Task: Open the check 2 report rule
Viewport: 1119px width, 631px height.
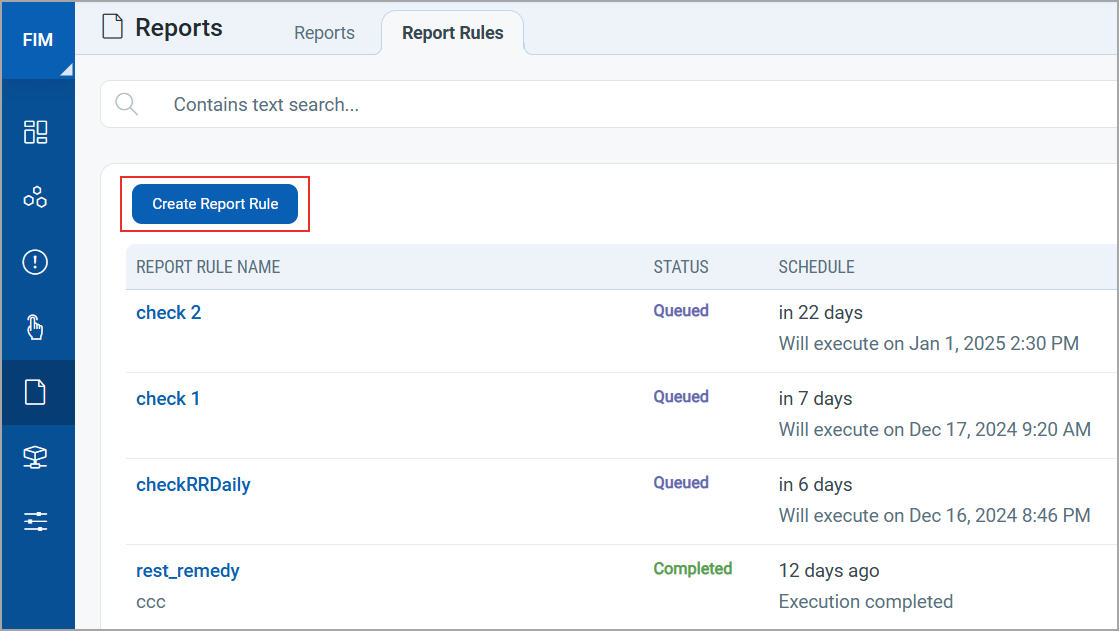Action: (x=168, y=313)
